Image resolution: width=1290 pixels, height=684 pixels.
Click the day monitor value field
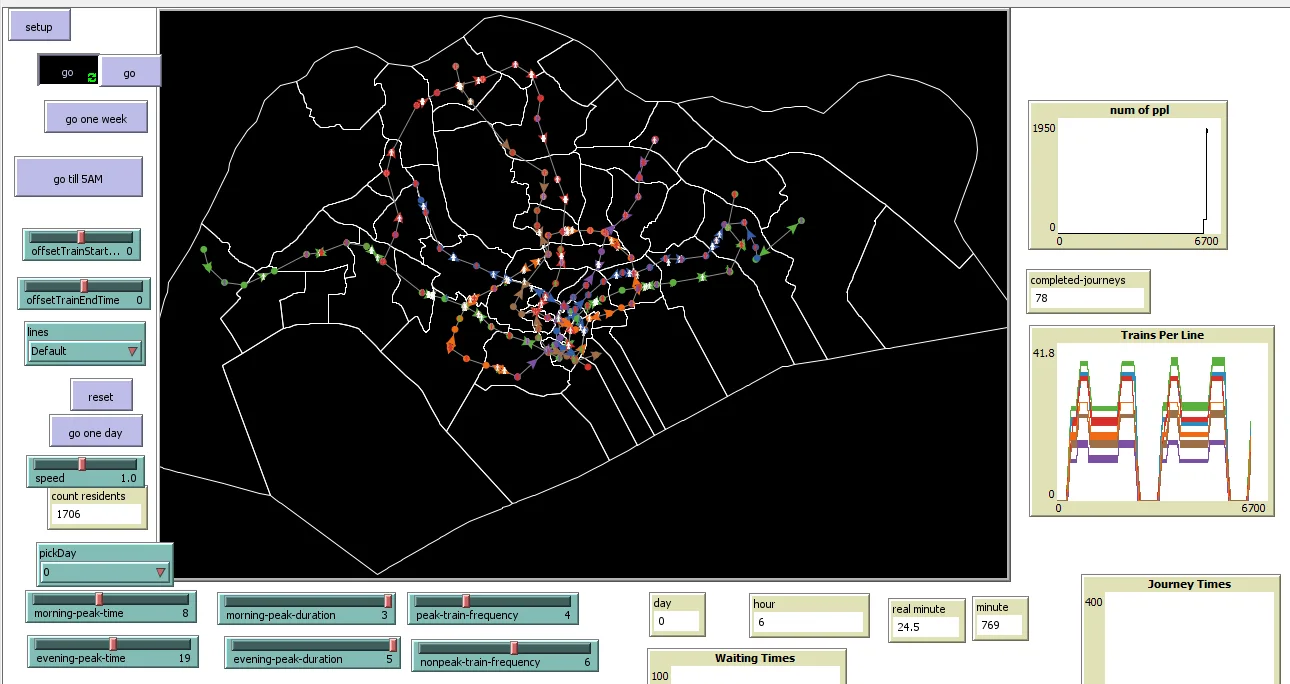point(677,622)
